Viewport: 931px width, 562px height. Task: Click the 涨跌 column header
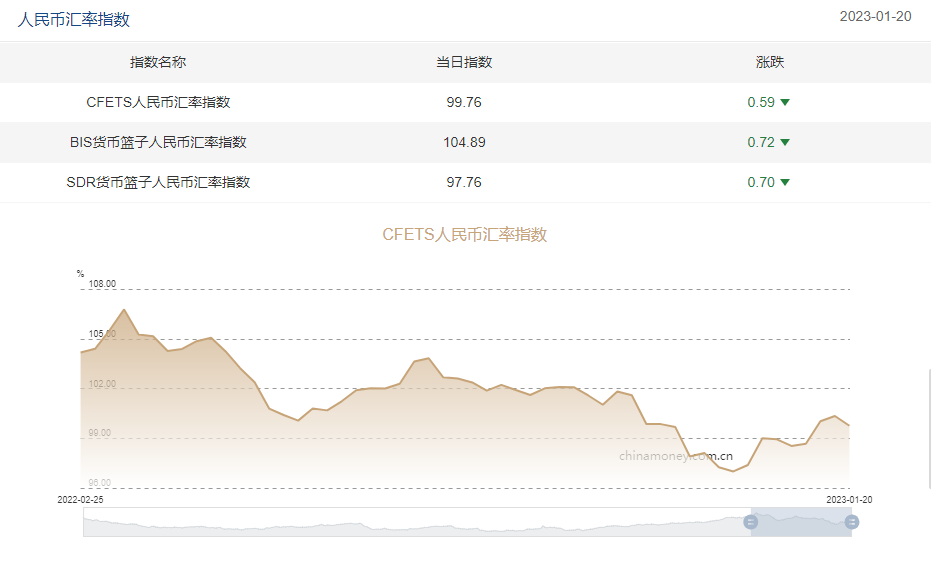click(x=769, y=62)
